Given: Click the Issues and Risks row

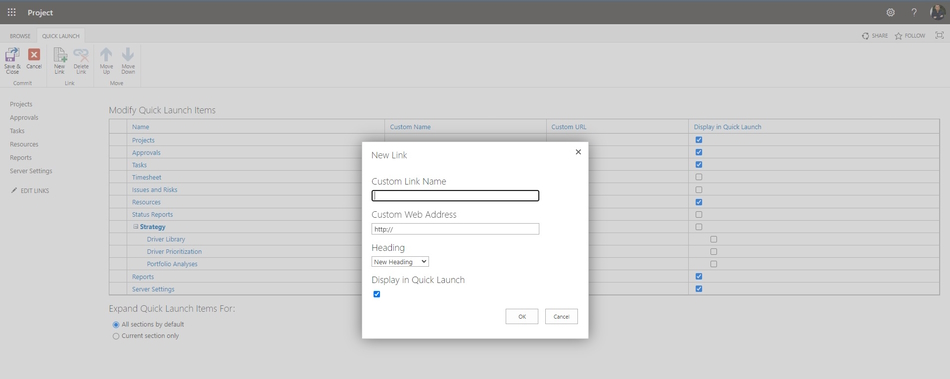Looking at the screenshot, I should pos(154,190).
